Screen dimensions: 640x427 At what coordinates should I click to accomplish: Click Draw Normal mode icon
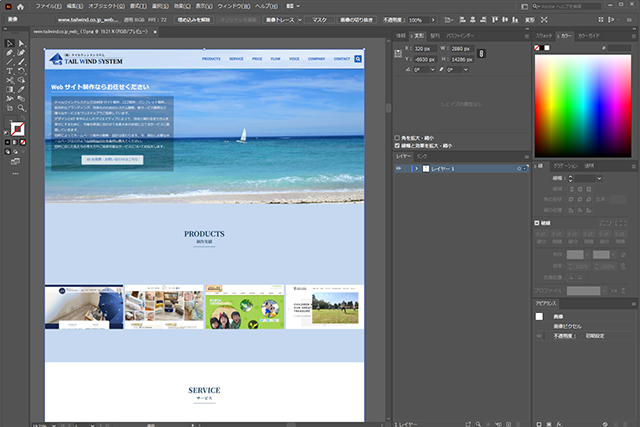click(7, 152)
